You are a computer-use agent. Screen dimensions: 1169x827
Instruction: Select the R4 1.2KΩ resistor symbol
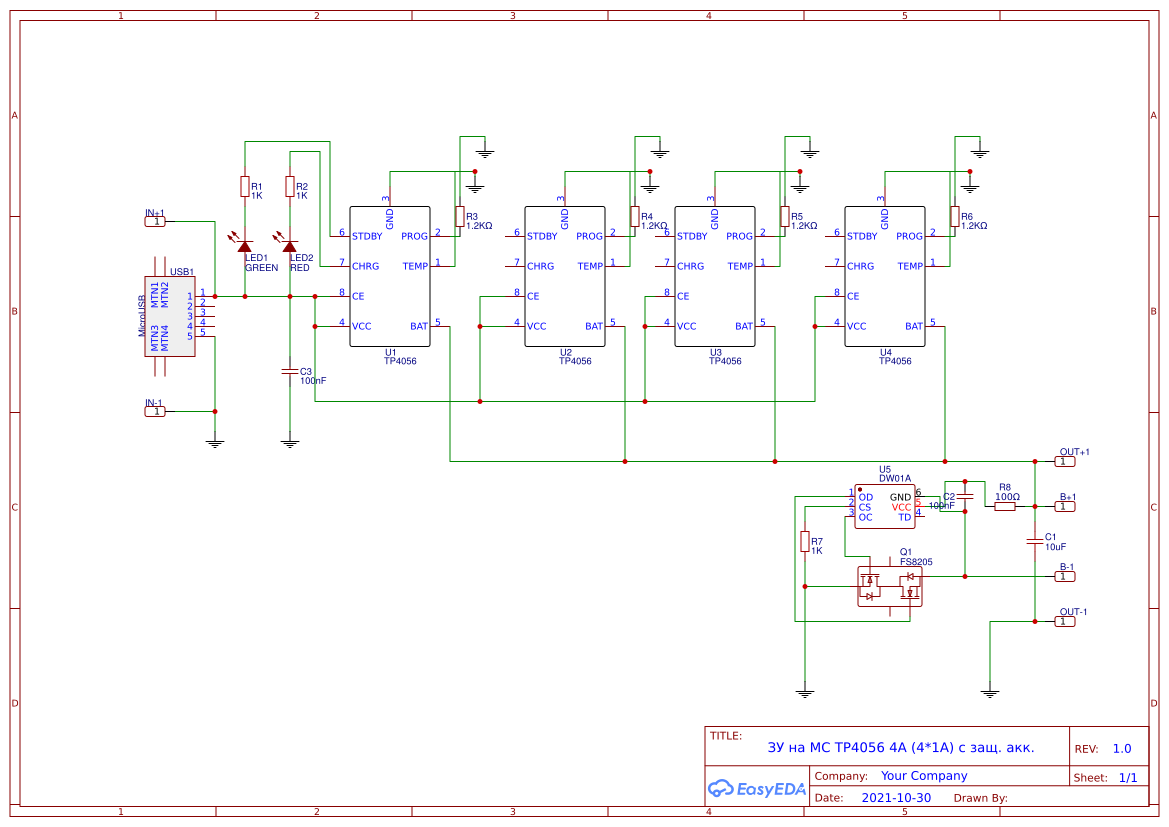pos(635,216)
